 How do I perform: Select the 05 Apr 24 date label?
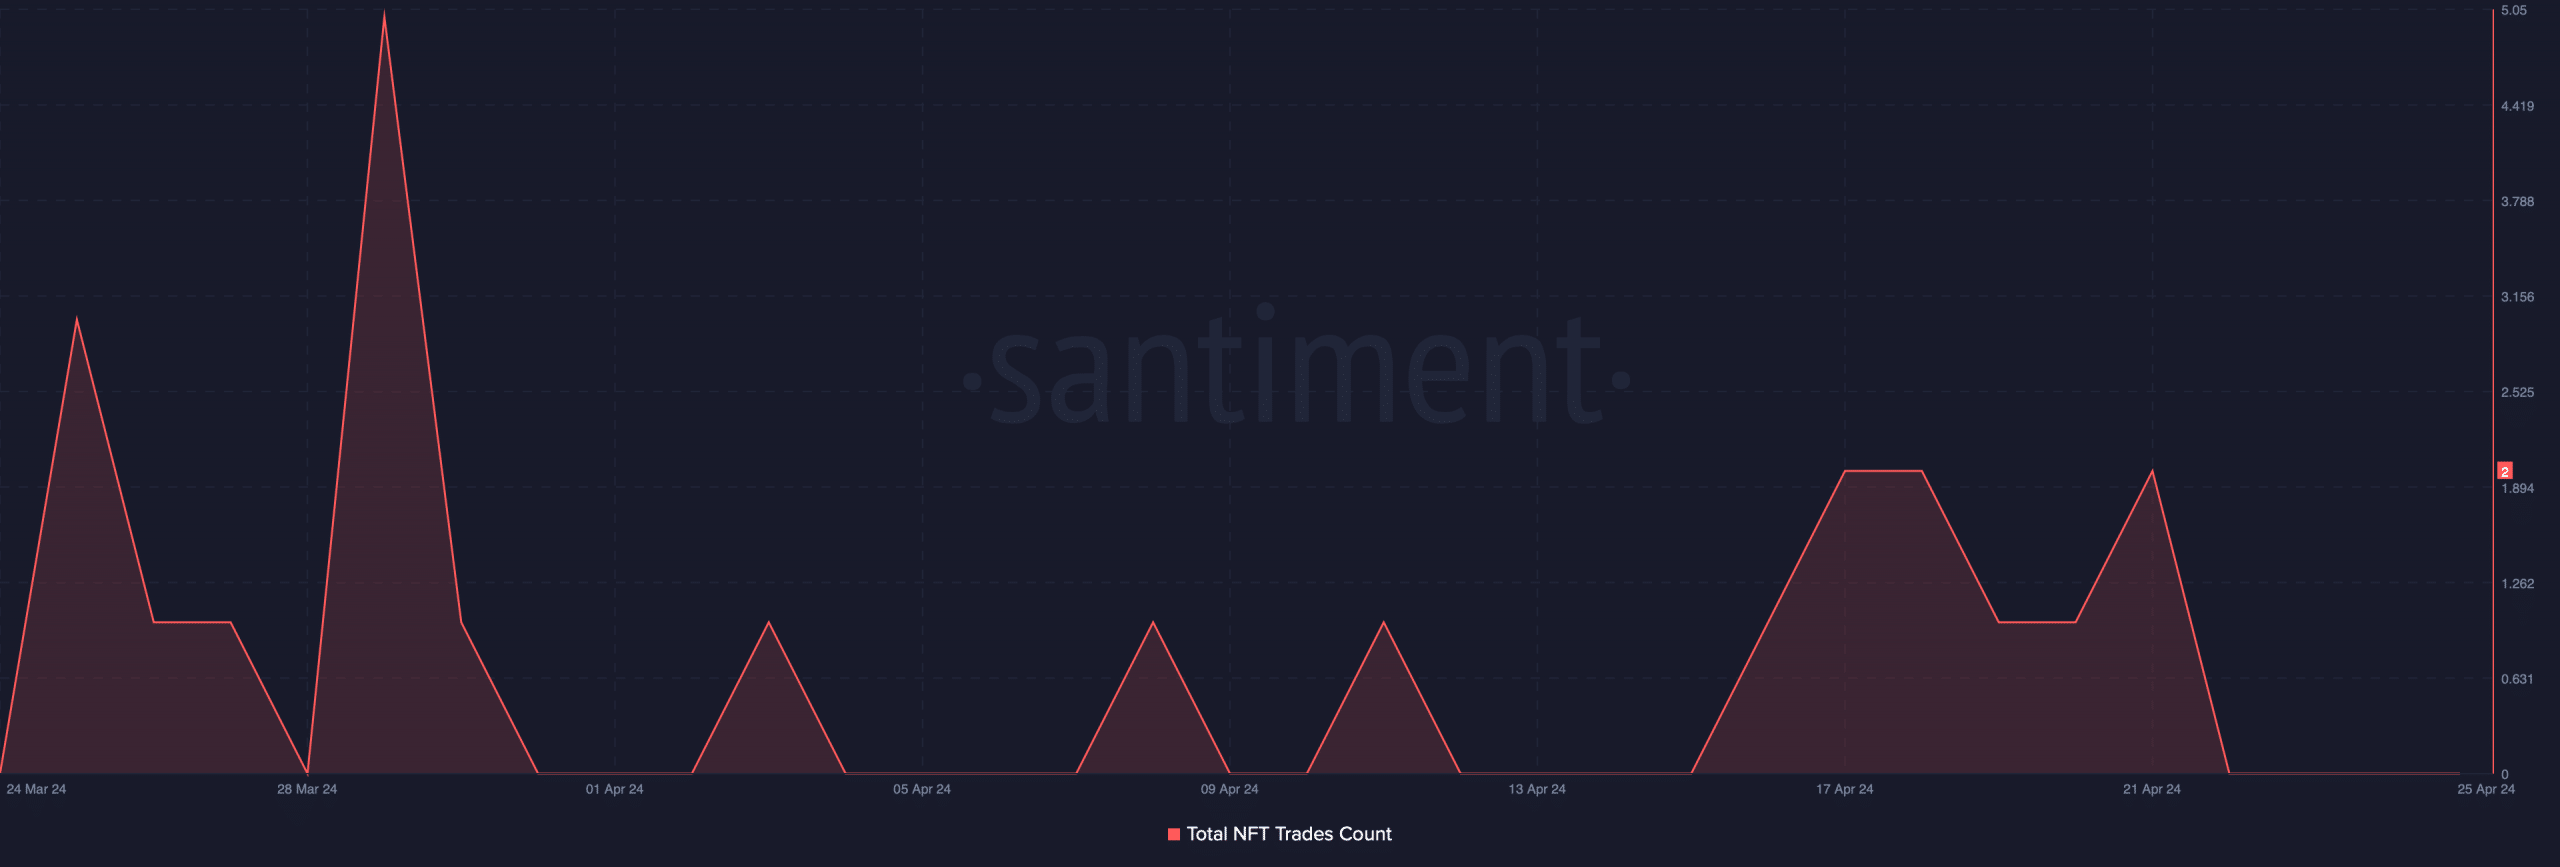[922, 789]
